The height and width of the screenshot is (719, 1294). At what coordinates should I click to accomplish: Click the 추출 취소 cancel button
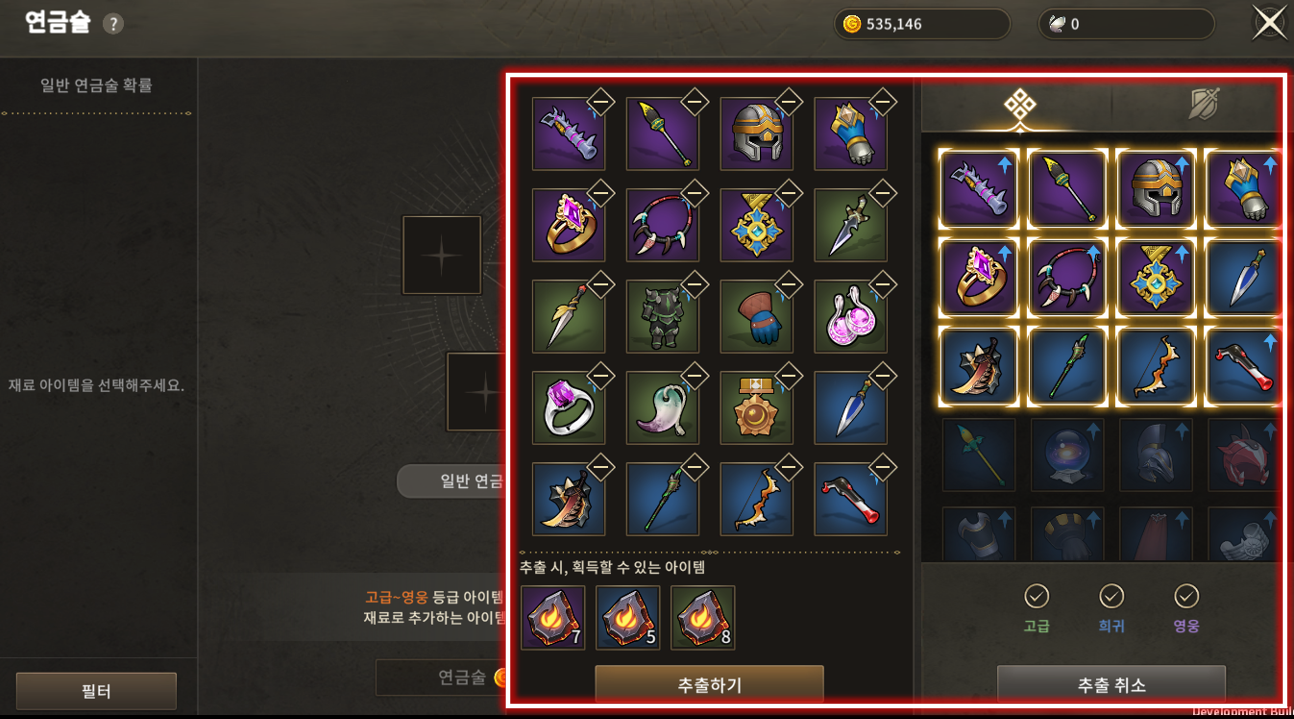point(1111,685)
